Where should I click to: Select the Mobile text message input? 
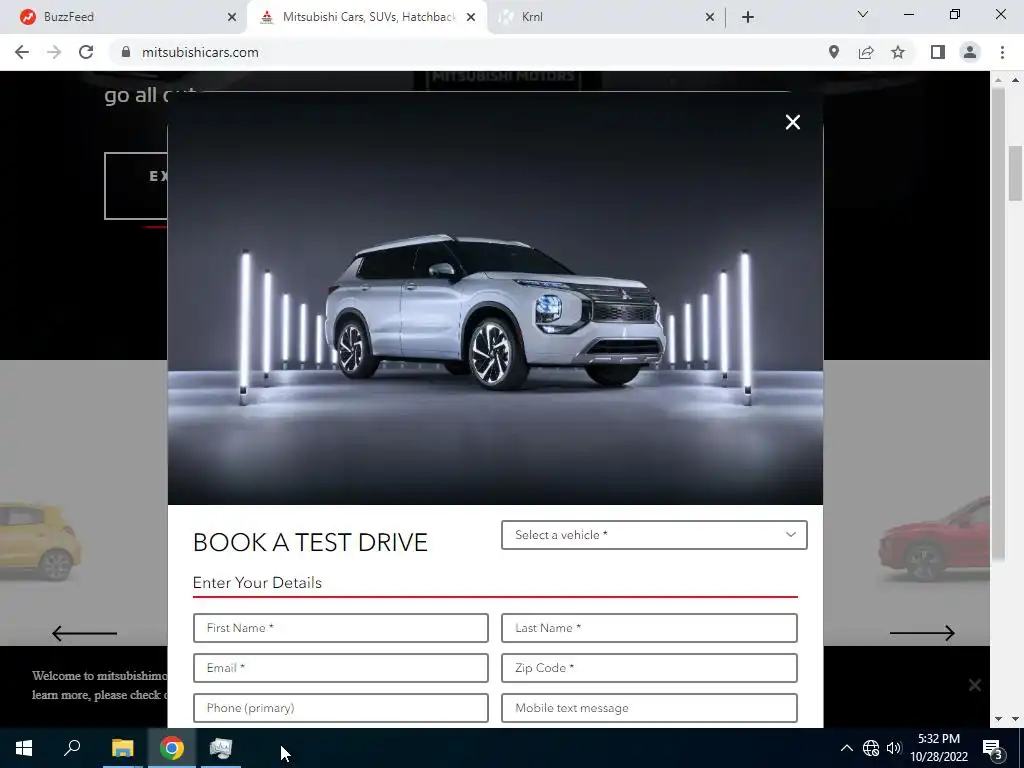(x=649, y=708)
